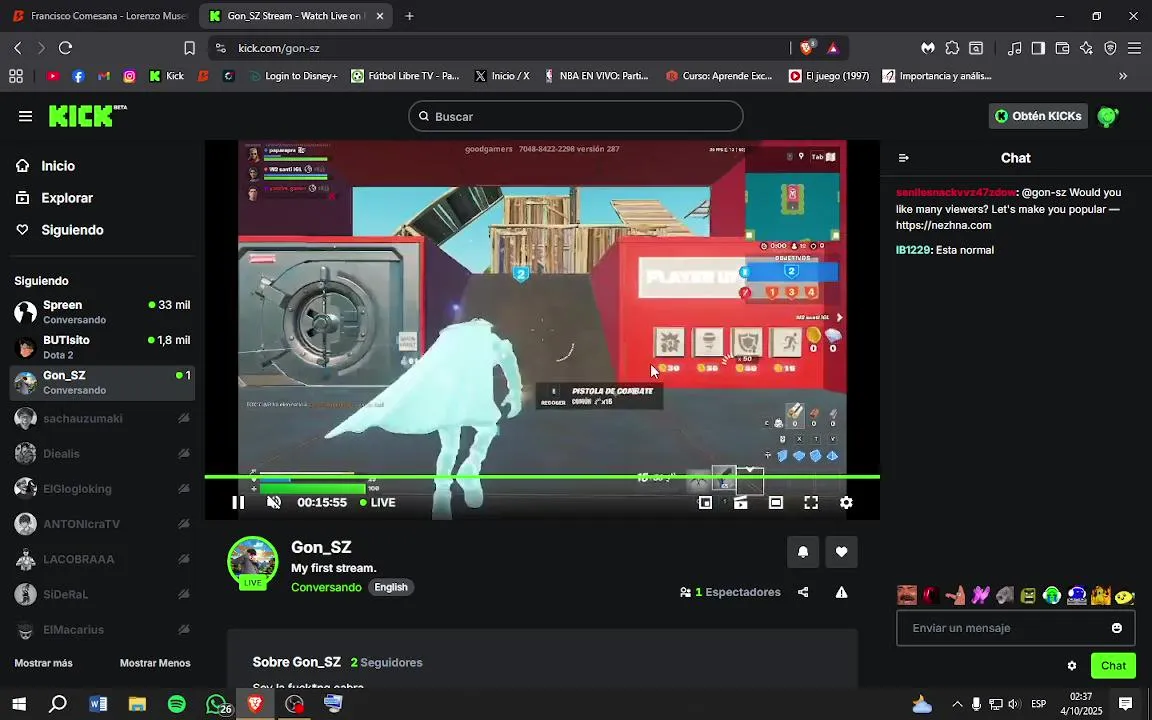
Task: Show hidden bookmarks chevron
Action: [1123, 76]
